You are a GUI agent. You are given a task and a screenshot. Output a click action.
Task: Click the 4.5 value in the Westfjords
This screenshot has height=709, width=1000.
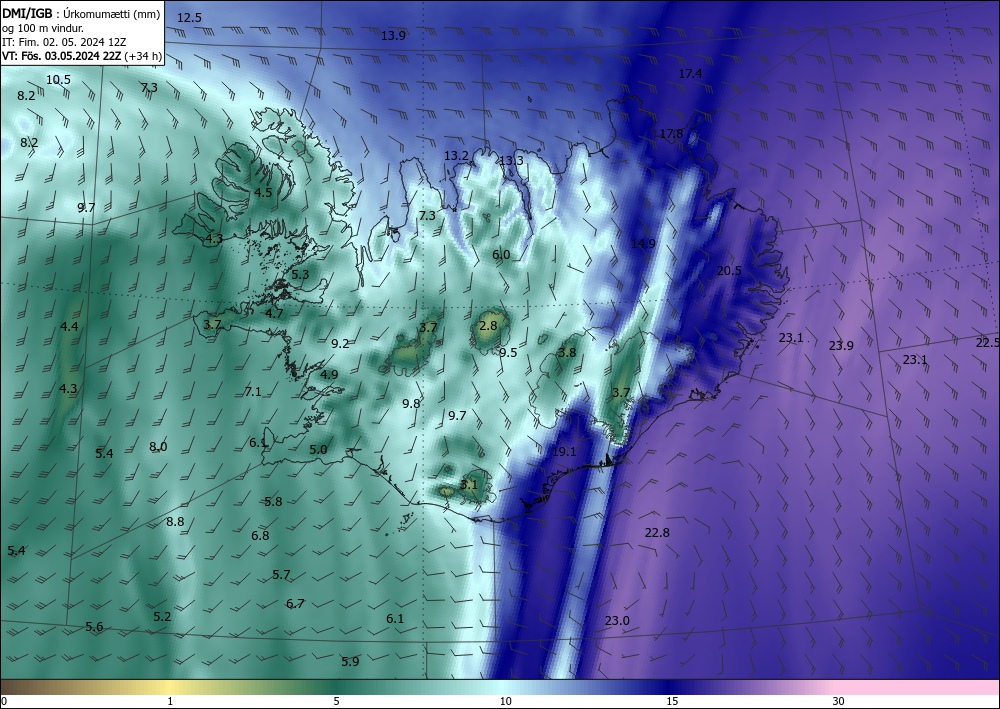(x=263, y=193)
